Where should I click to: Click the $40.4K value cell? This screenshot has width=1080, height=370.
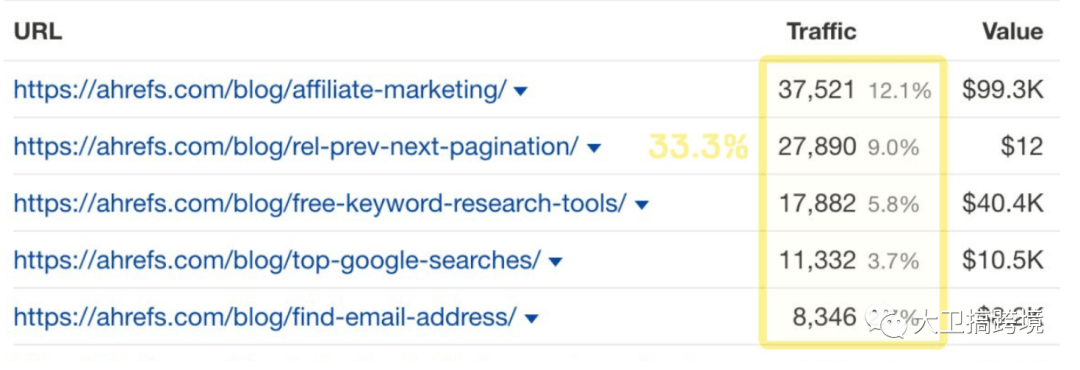click(x=1002, y=204)
